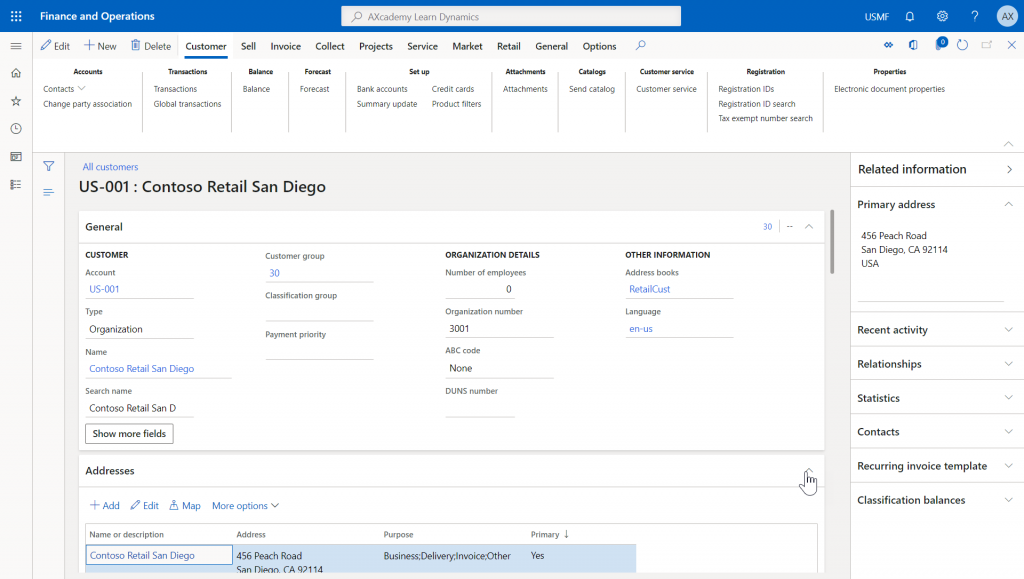Image resolution: width=1024 pixels, height=579 pixels.
Task: Open Favorites star icon in sidebar
Action: 16,101
